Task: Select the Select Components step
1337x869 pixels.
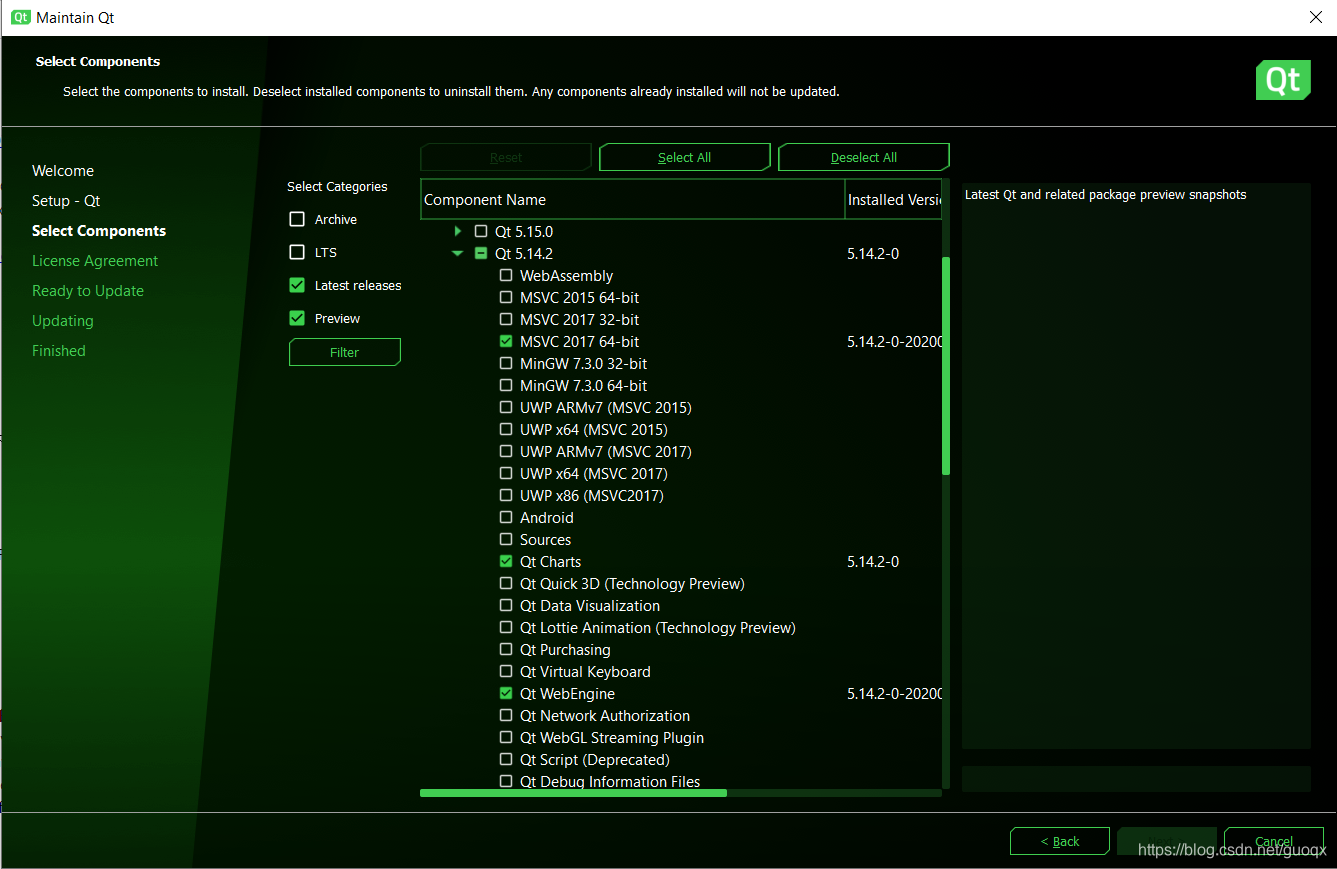Action: coord(99,231)
